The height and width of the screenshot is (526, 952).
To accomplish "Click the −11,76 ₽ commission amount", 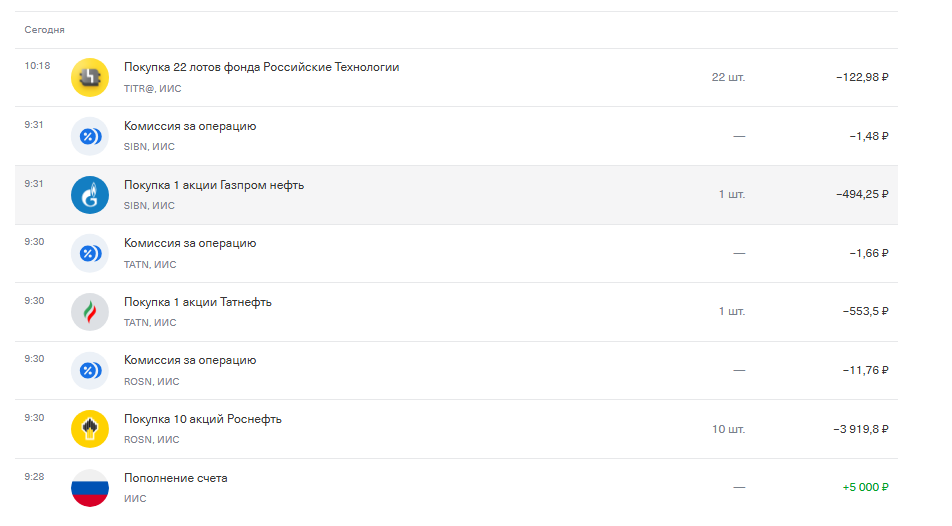I will tap(865, 370).
